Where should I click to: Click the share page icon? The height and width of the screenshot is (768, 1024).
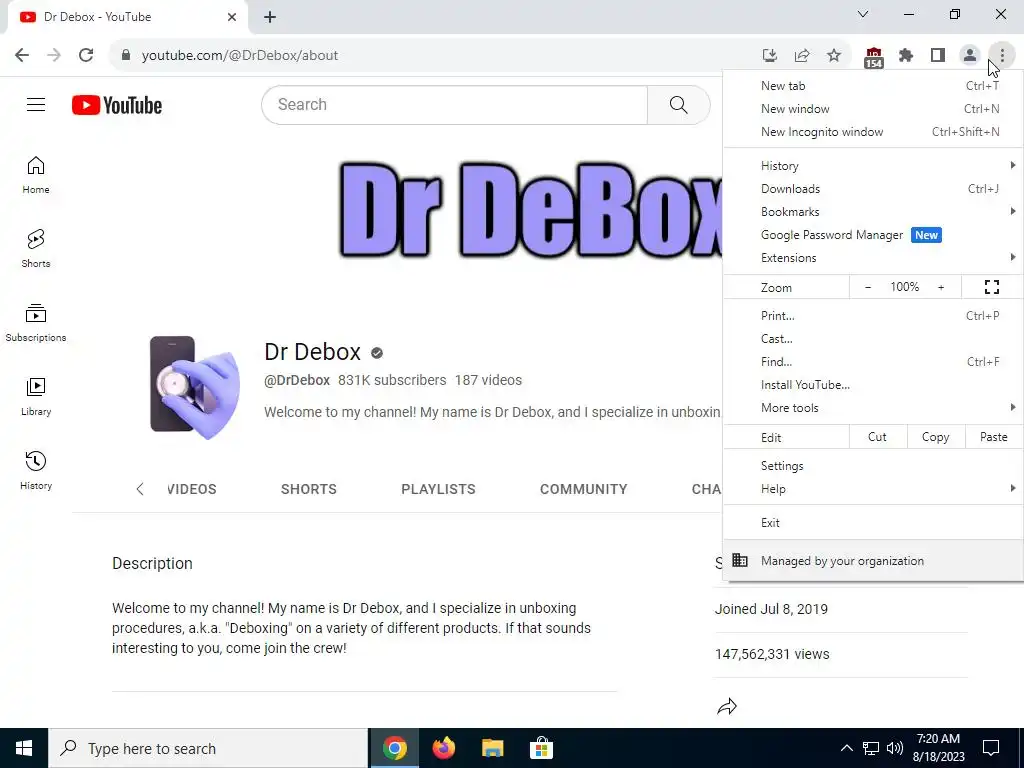802,55
